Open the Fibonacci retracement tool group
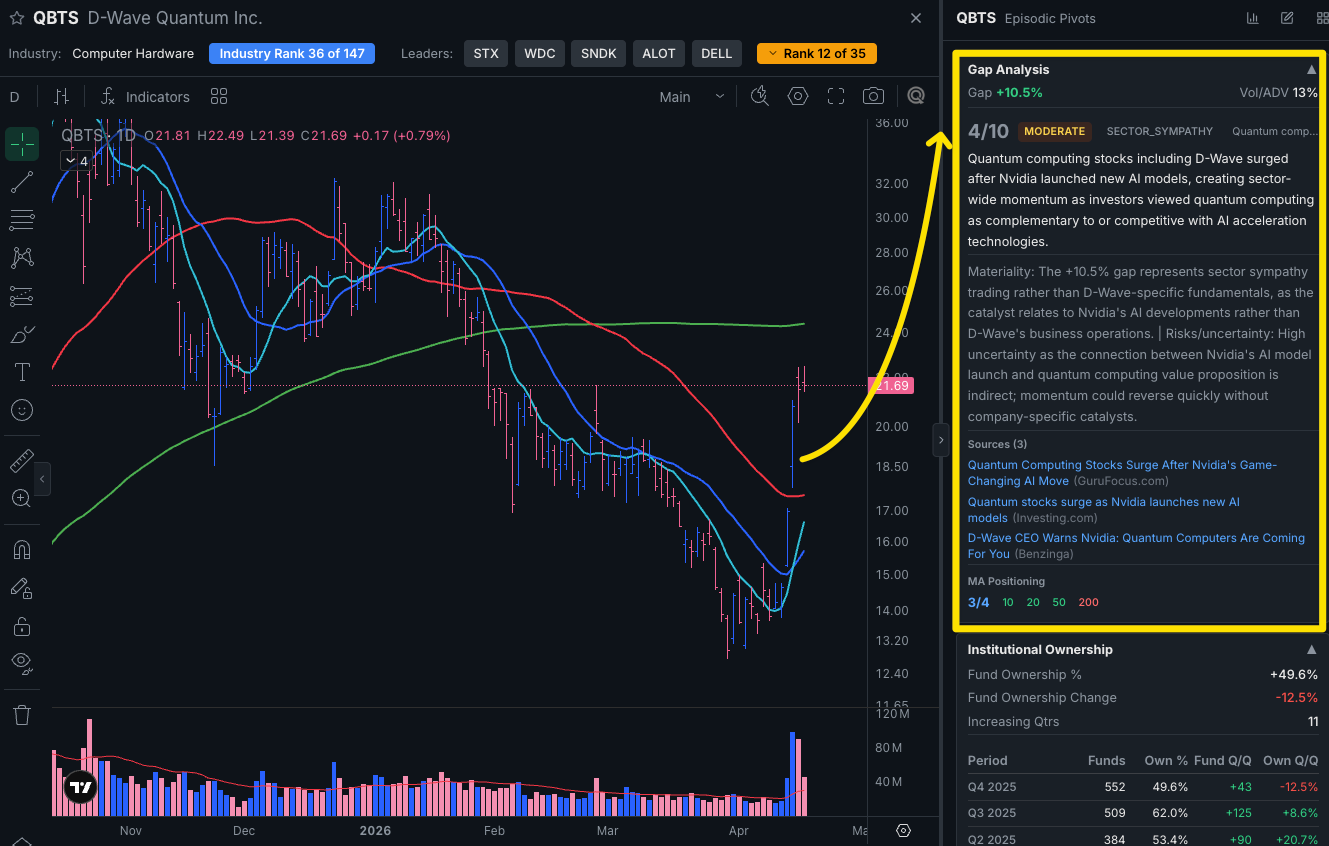Image resolution: width=1329 pixels, height=846 pixels. 21,220
